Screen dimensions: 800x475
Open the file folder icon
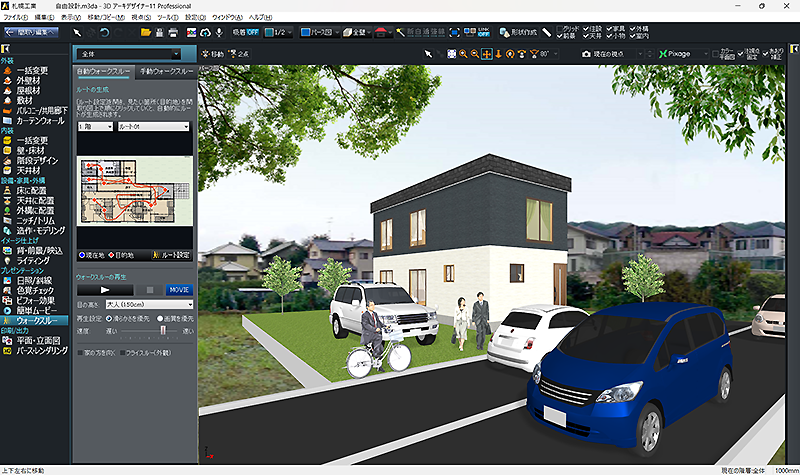coord(146,32)
